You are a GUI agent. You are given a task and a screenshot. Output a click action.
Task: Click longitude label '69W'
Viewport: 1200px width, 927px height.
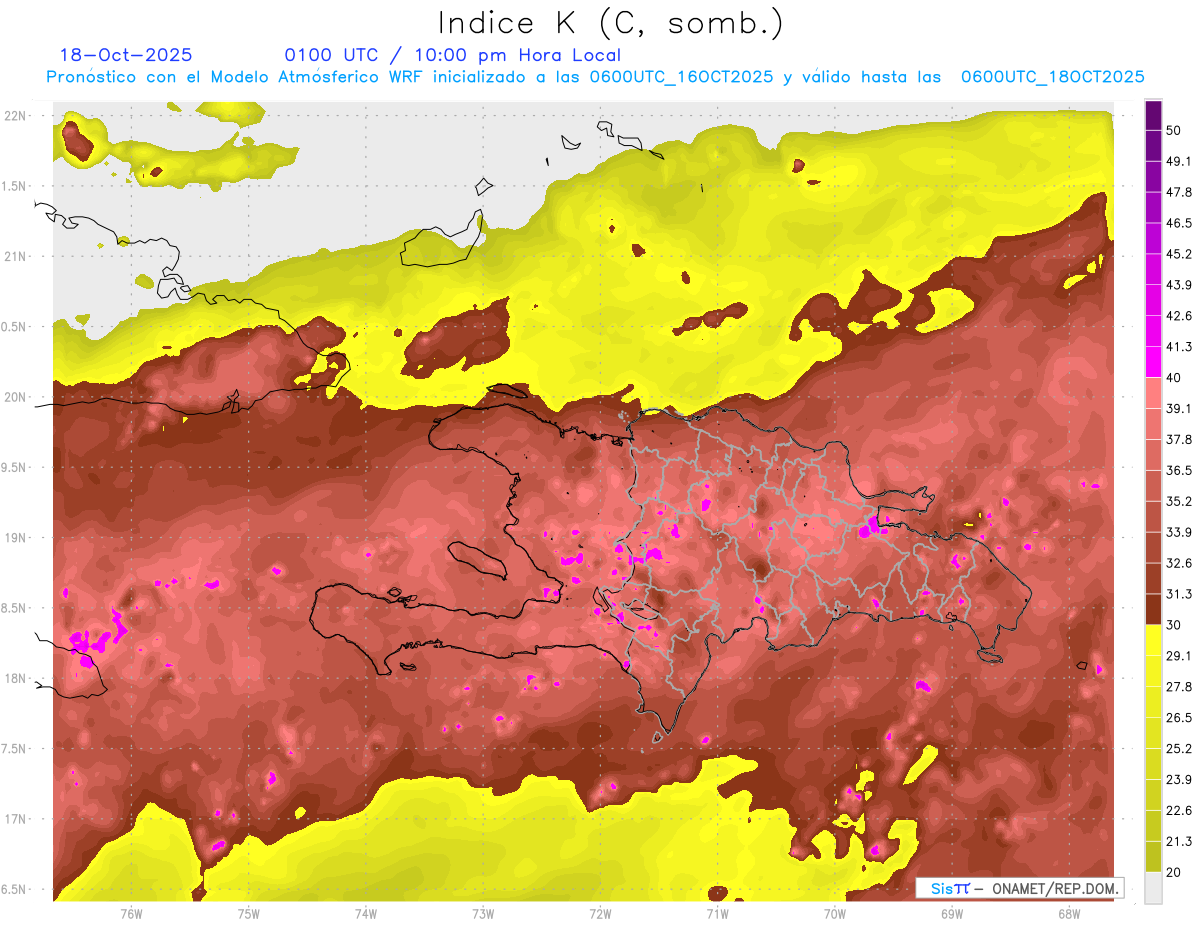click(952, 914)
